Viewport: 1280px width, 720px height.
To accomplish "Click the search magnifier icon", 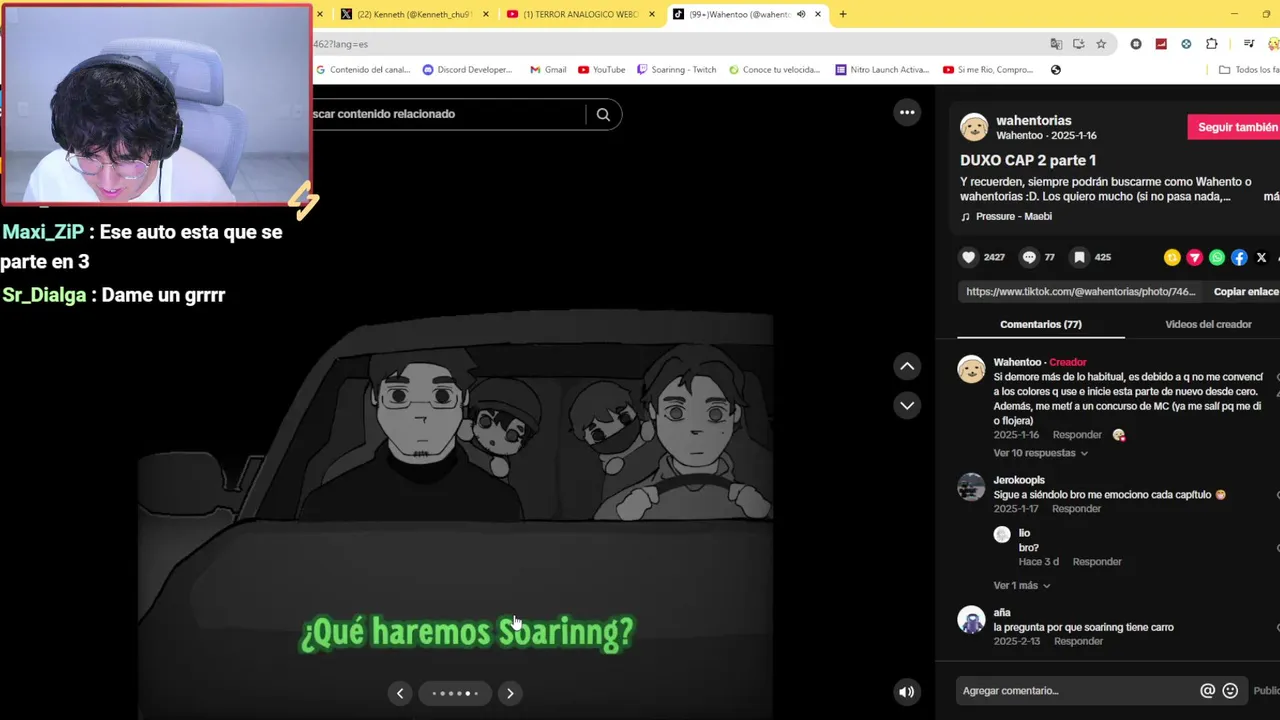I will 603,114.
